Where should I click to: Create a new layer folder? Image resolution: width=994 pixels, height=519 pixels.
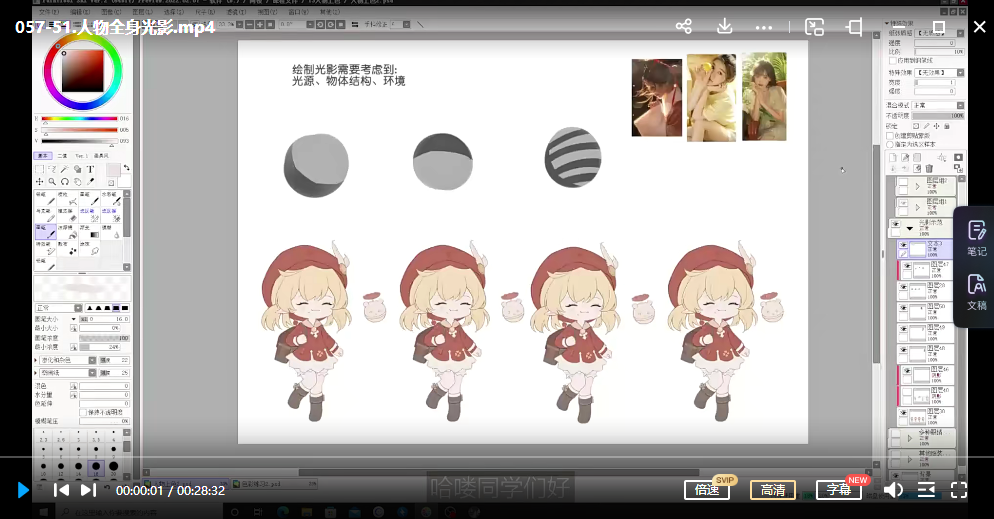click(x=917, y=157)
